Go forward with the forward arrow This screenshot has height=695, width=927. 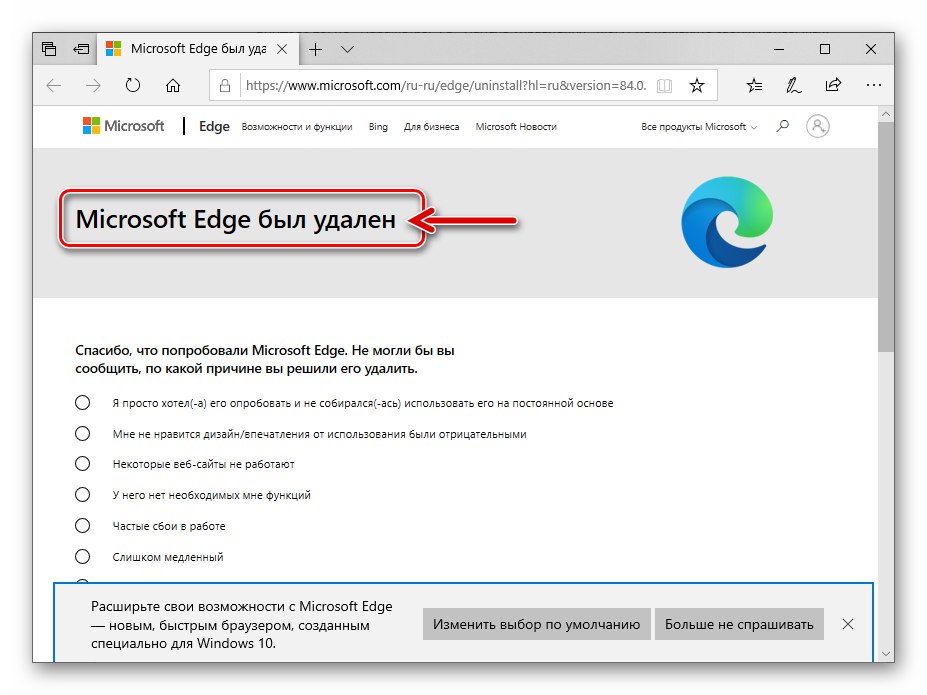[x=93, y=86]
